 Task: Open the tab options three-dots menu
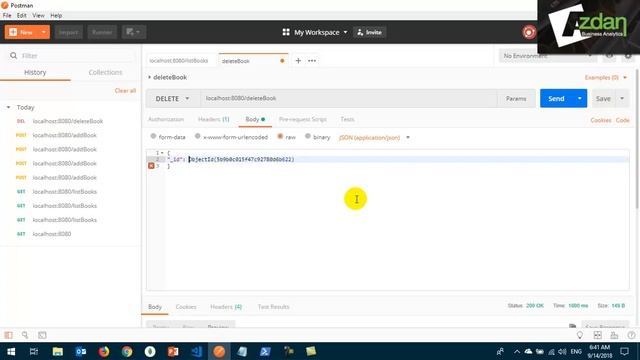click(312, 60)
